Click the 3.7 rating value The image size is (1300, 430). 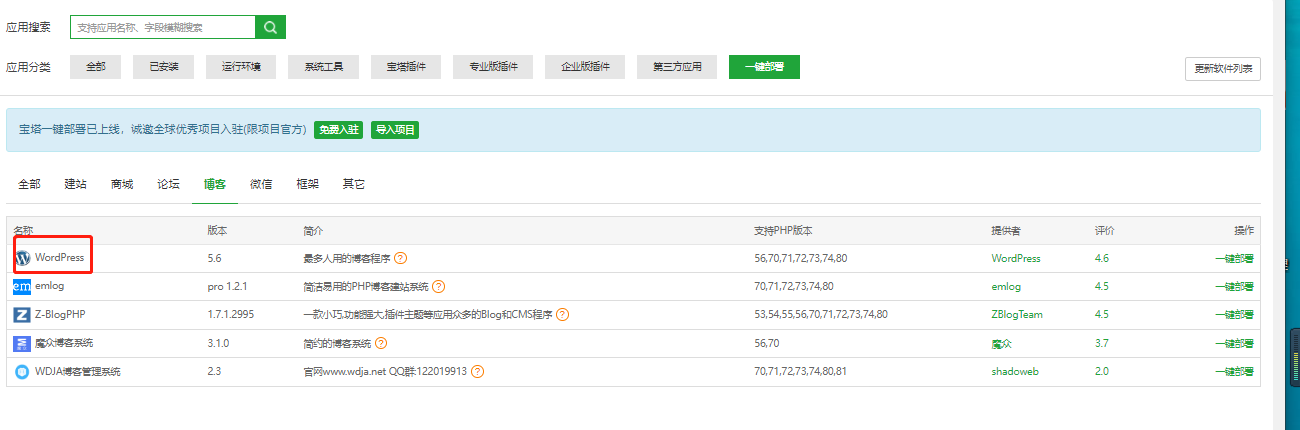[x=1101, y=343]
